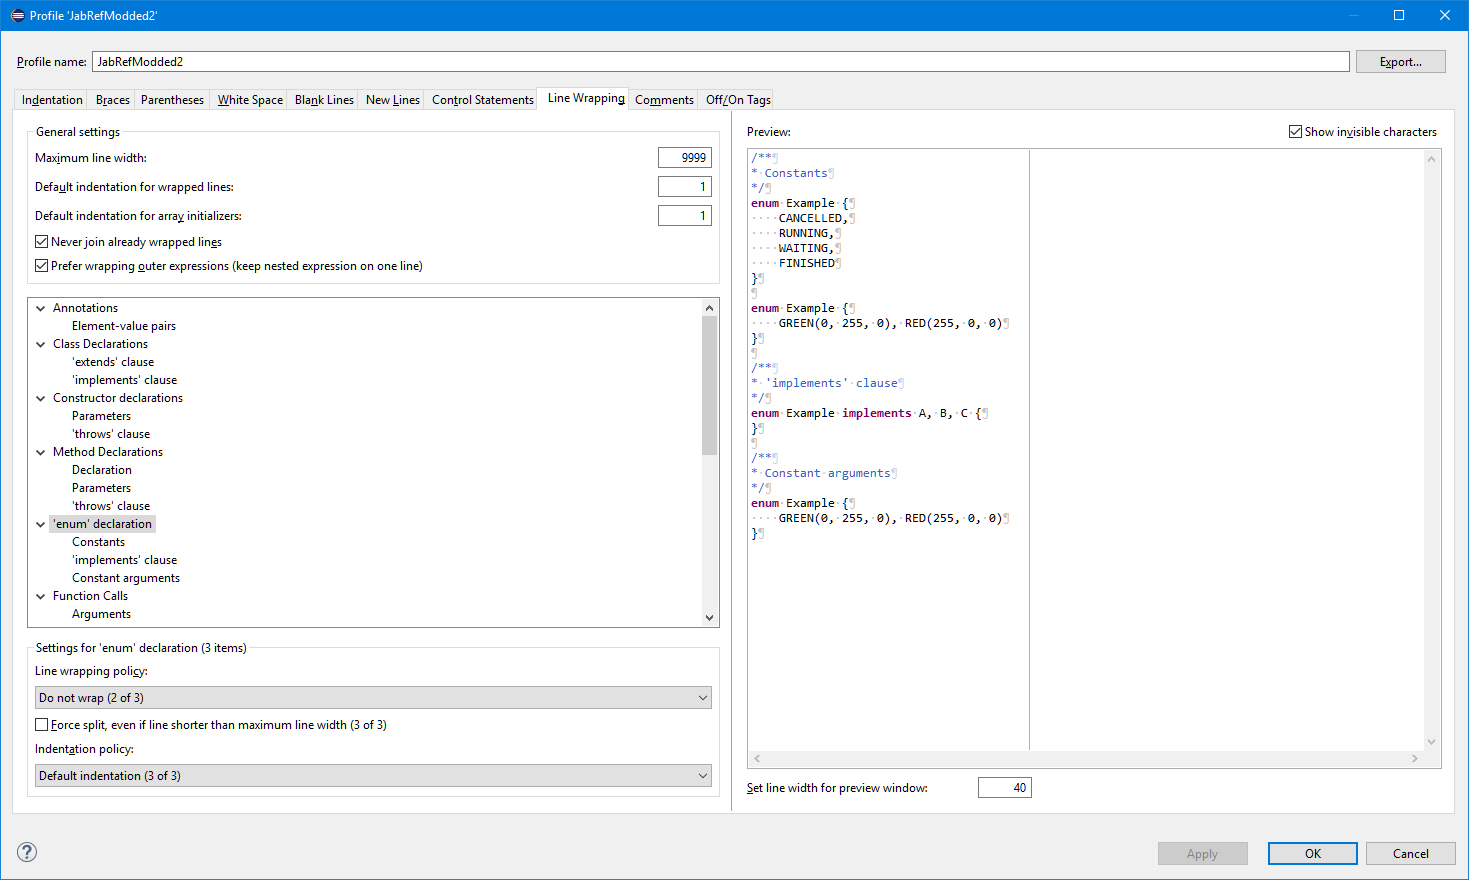Click the array initializers indentation field

pos(684,216)
